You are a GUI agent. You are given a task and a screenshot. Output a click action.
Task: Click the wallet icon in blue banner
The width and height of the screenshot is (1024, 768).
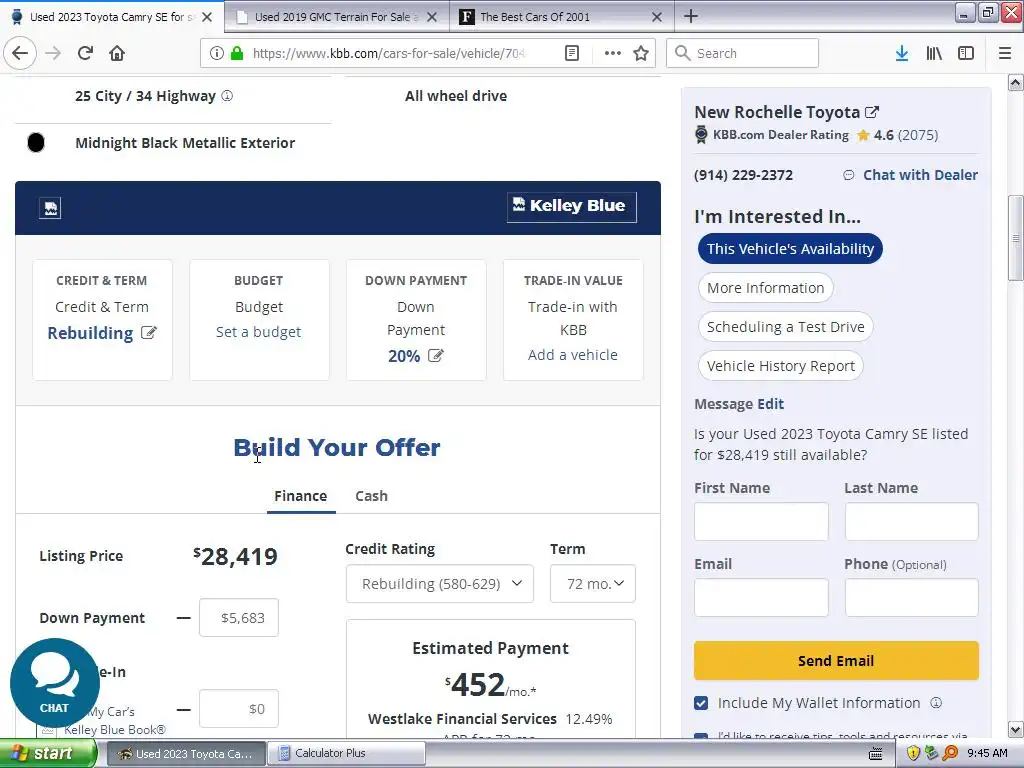pyautogui.click(x=50, y=208)
